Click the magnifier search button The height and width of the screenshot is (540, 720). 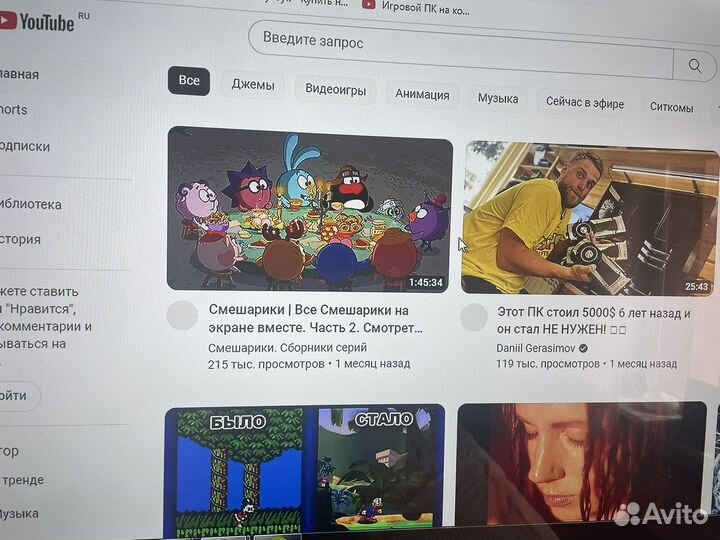tap(694, 66)
